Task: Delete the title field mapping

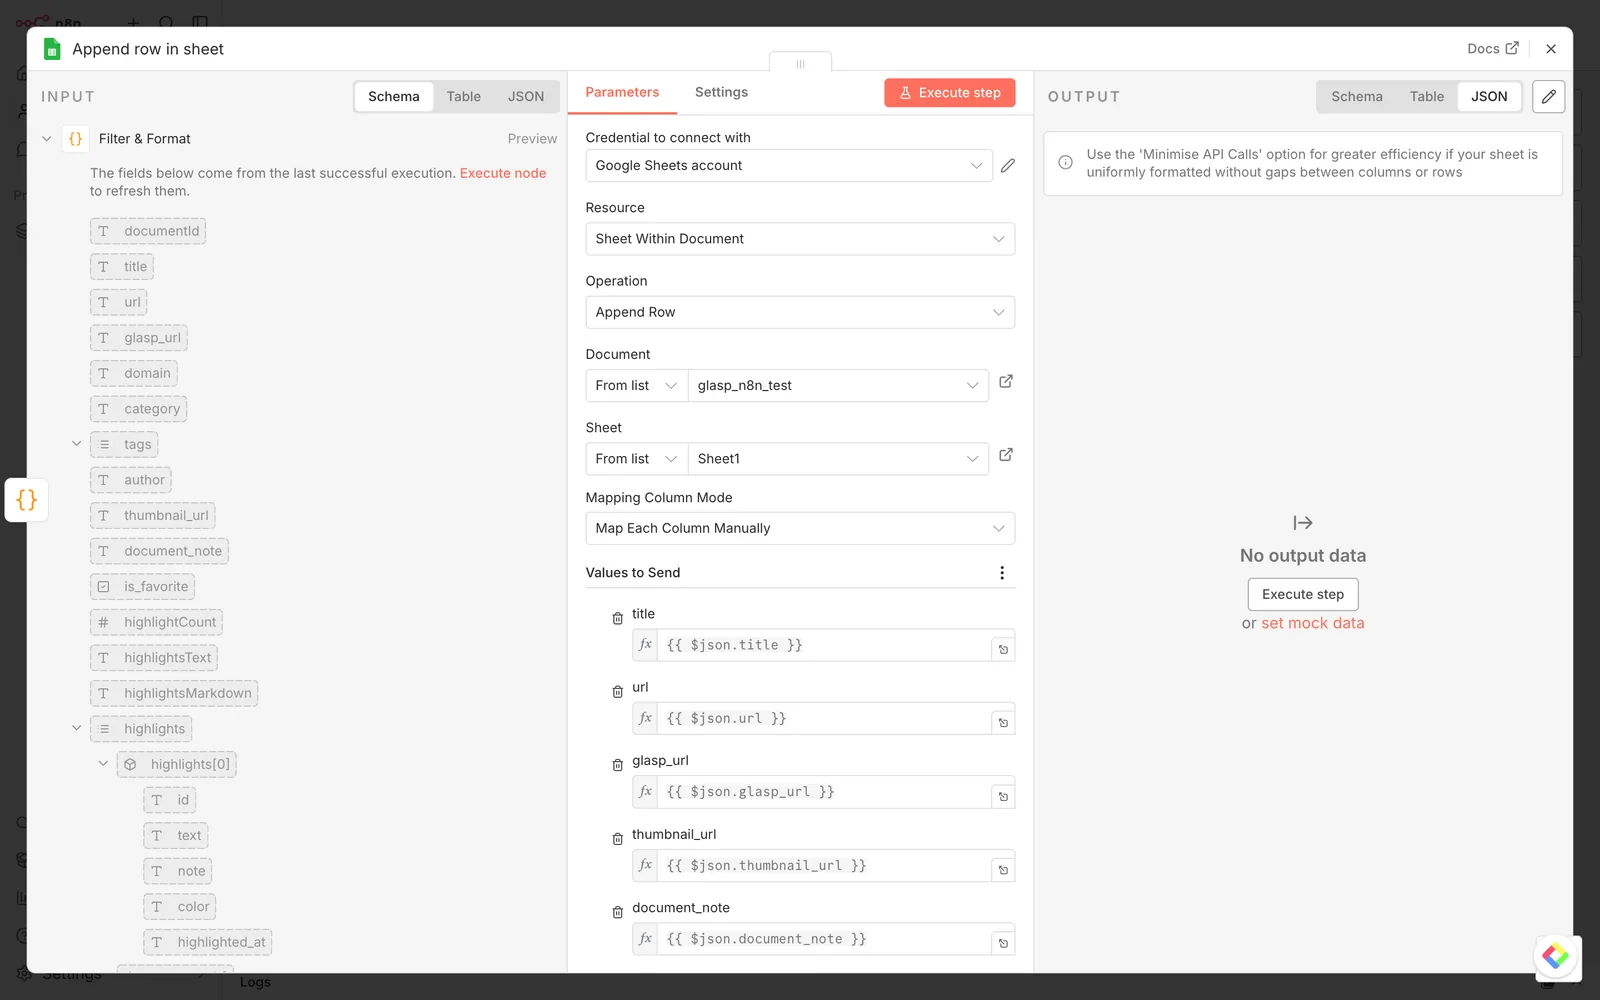Action: point(617,619)
